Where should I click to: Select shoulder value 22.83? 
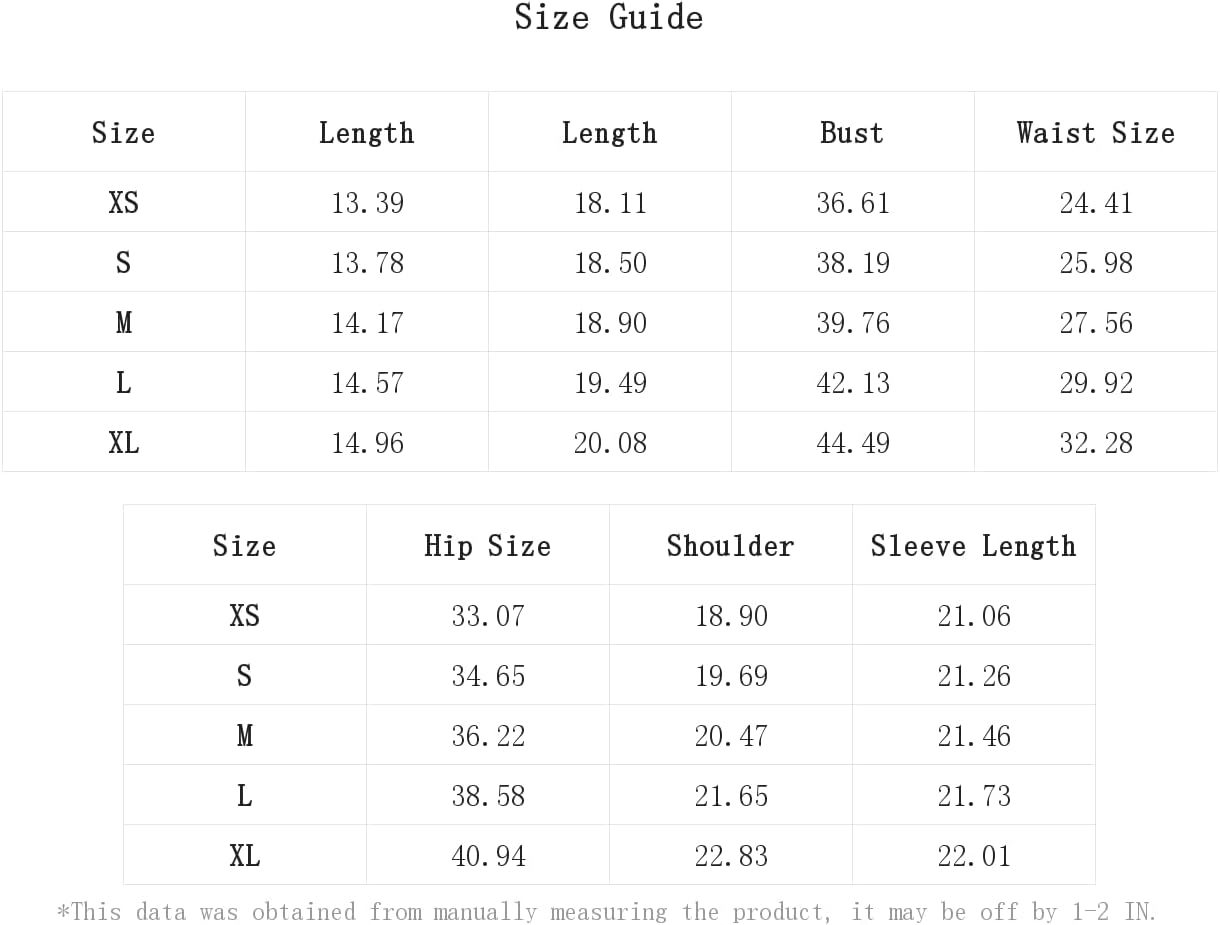pos(731,855)
